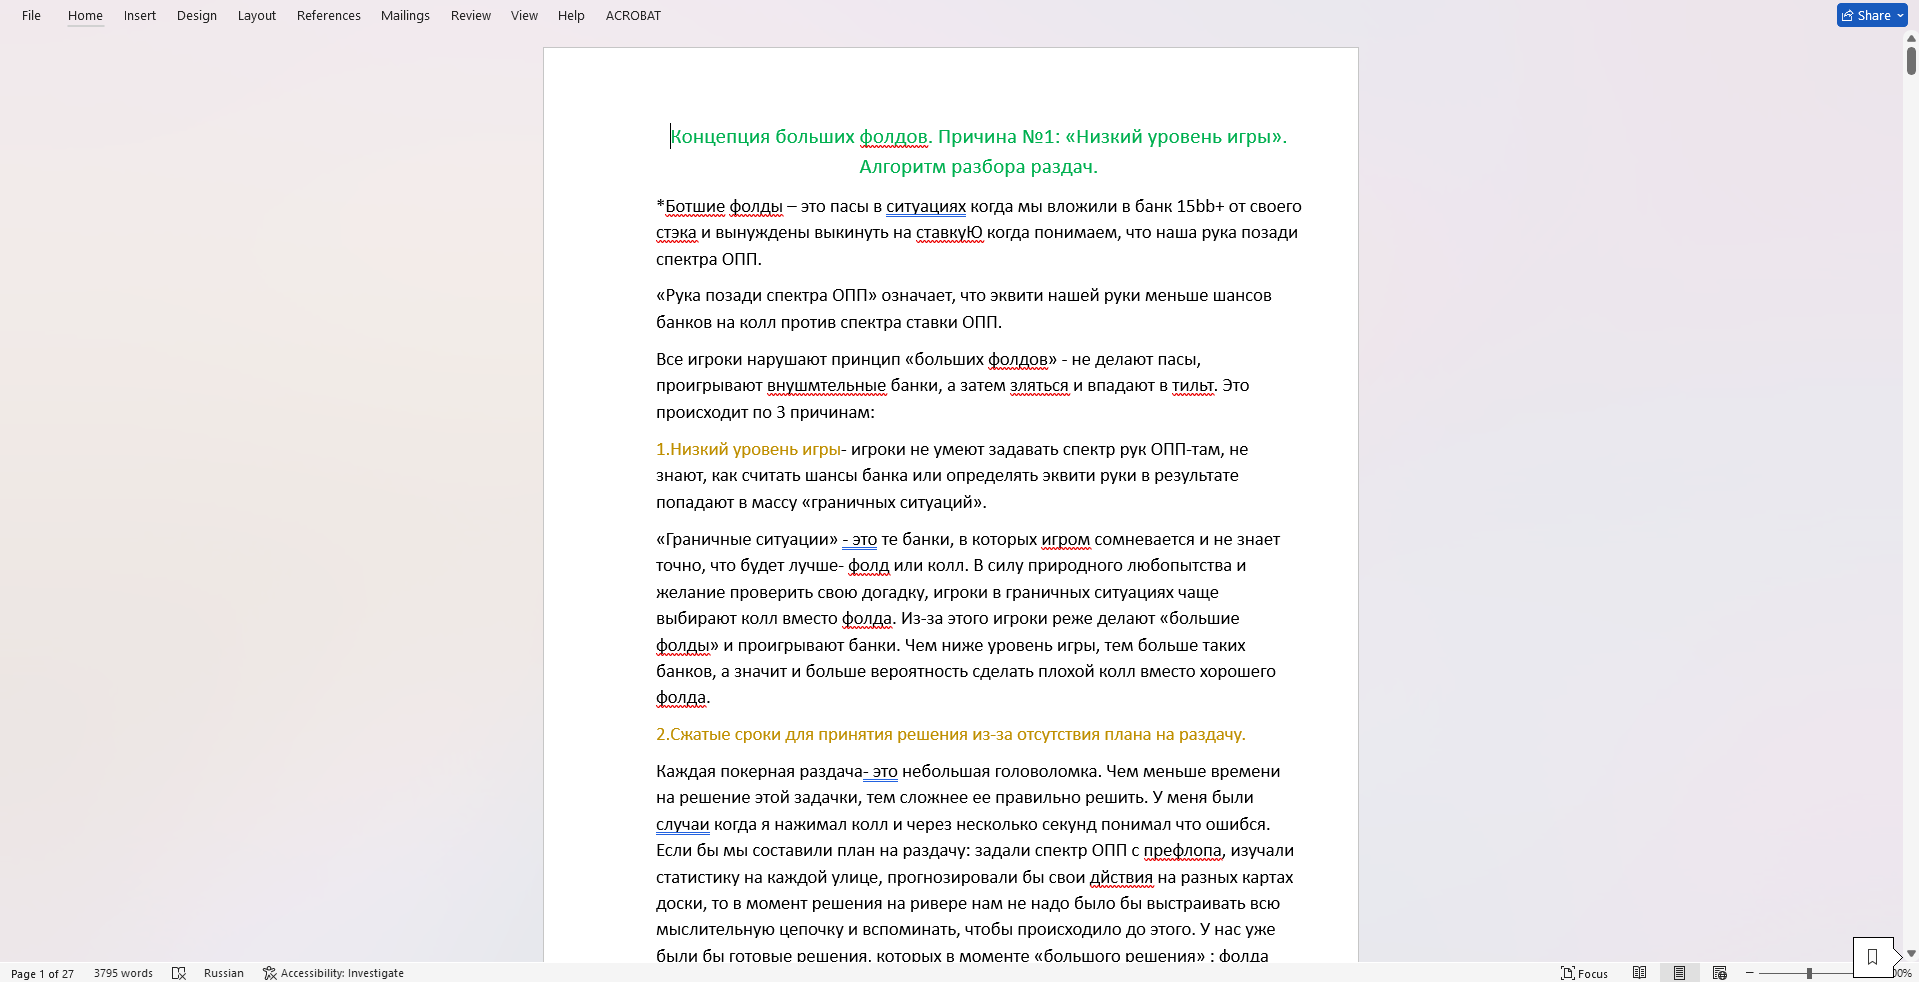Click the misspelled word "дйствия"
The width and height of the screenshot is (1919, 982).
1121,878
